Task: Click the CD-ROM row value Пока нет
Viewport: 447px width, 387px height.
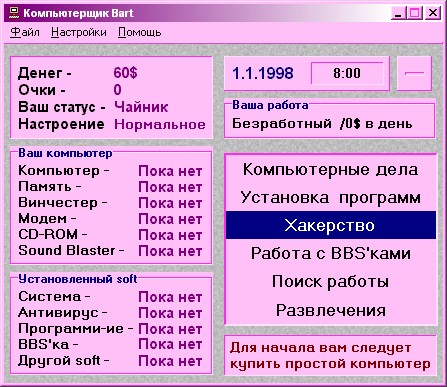Action: [x=170, y=235]
